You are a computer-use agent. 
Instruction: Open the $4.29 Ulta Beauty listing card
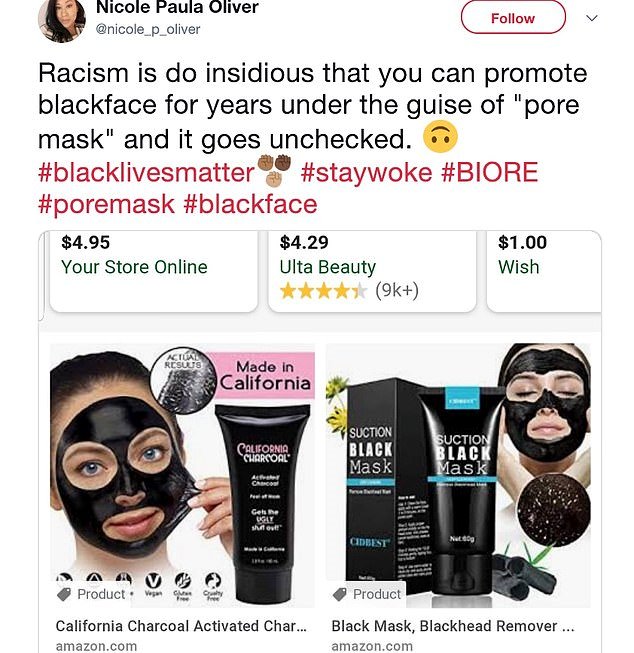[372, 271]
